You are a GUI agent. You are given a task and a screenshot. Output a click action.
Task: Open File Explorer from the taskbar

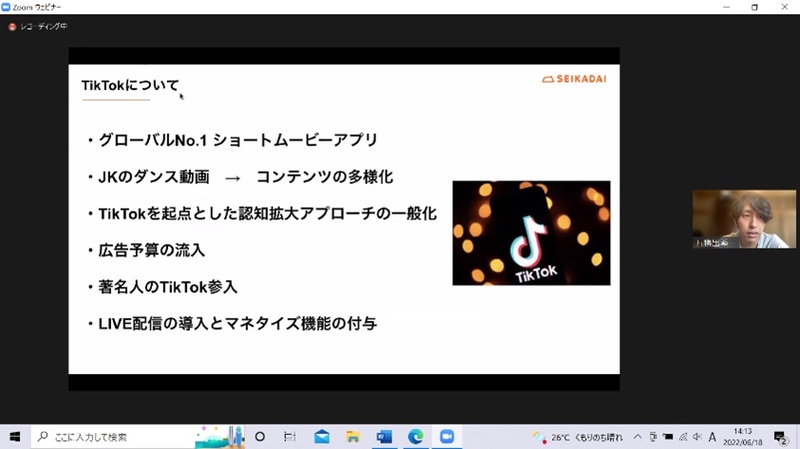tap(353, 437)
